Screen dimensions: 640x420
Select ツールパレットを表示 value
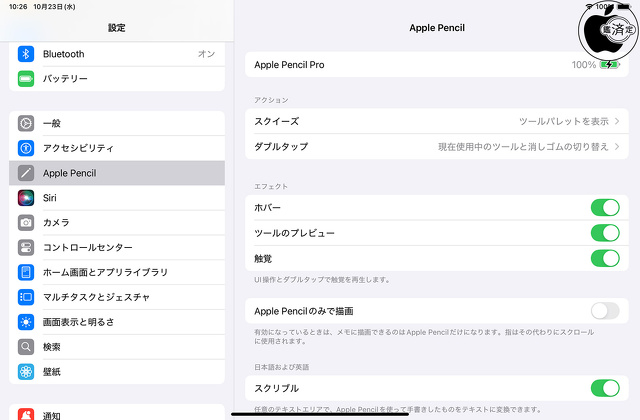[564, 121]
